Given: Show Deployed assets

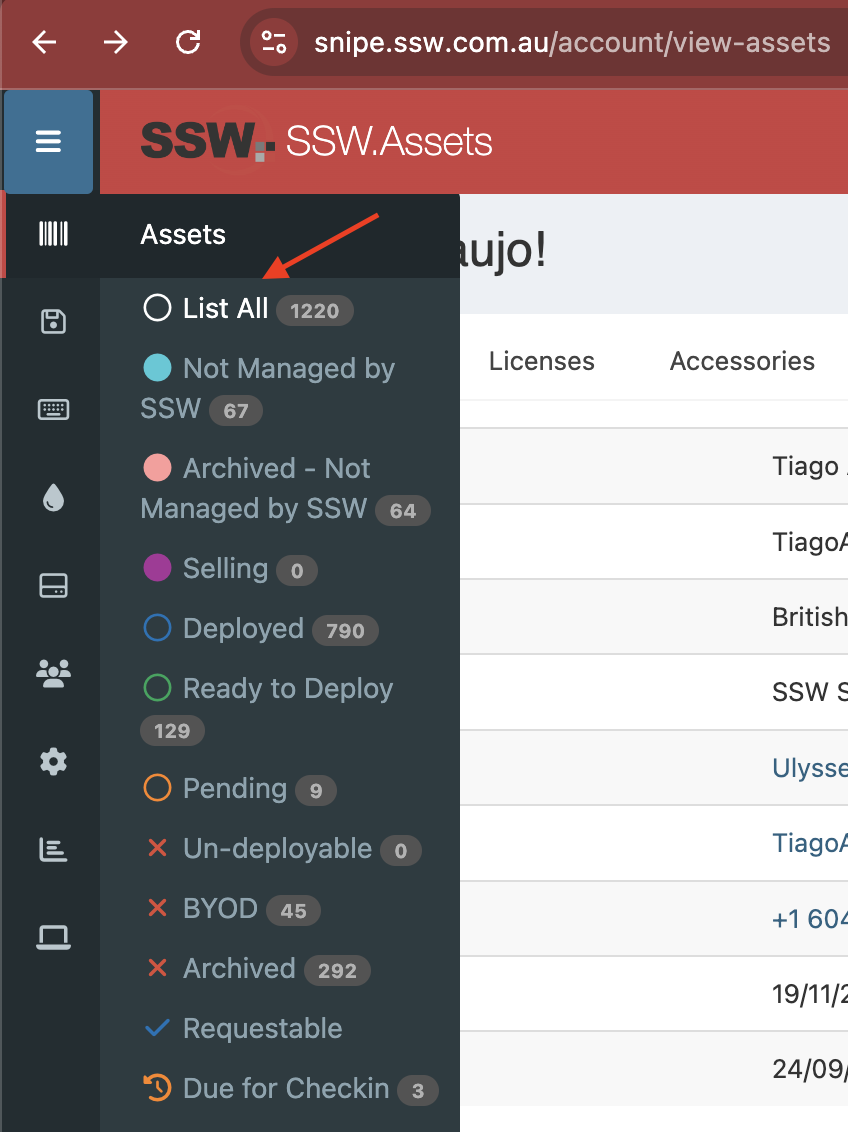Looking at the screenshot, I should (260, 629).
